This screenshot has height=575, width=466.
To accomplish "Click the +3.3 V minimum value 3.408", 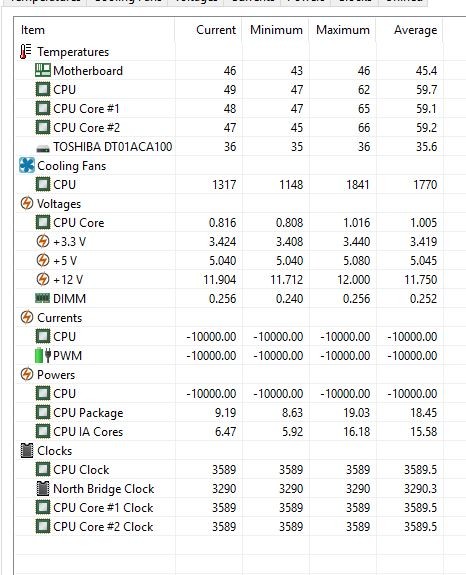I will 290,242.
